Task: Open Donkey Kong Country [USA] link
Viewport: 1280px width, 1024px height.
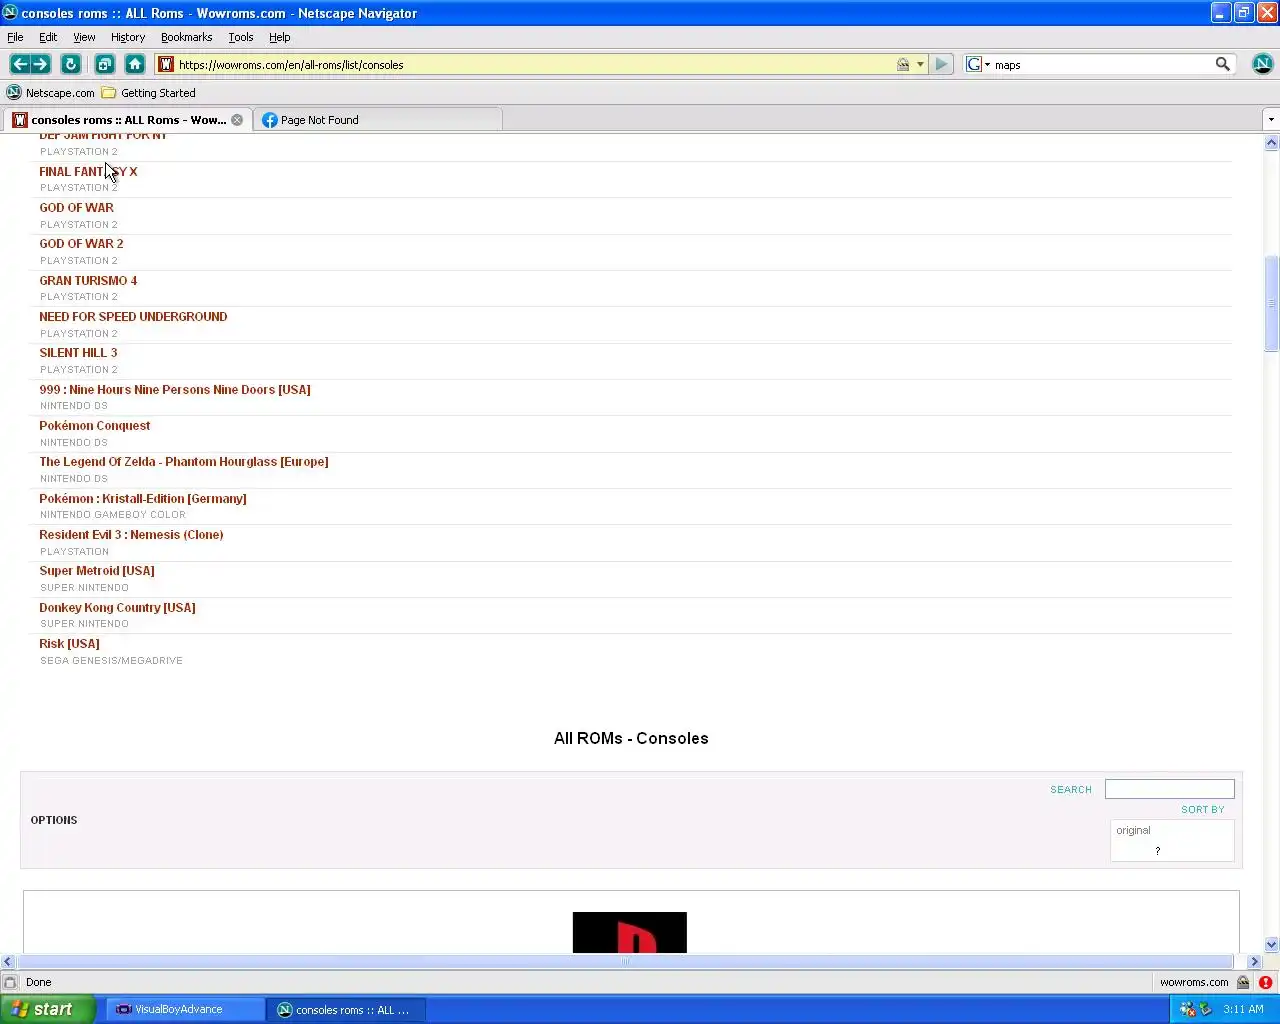Action: point(117,608)
